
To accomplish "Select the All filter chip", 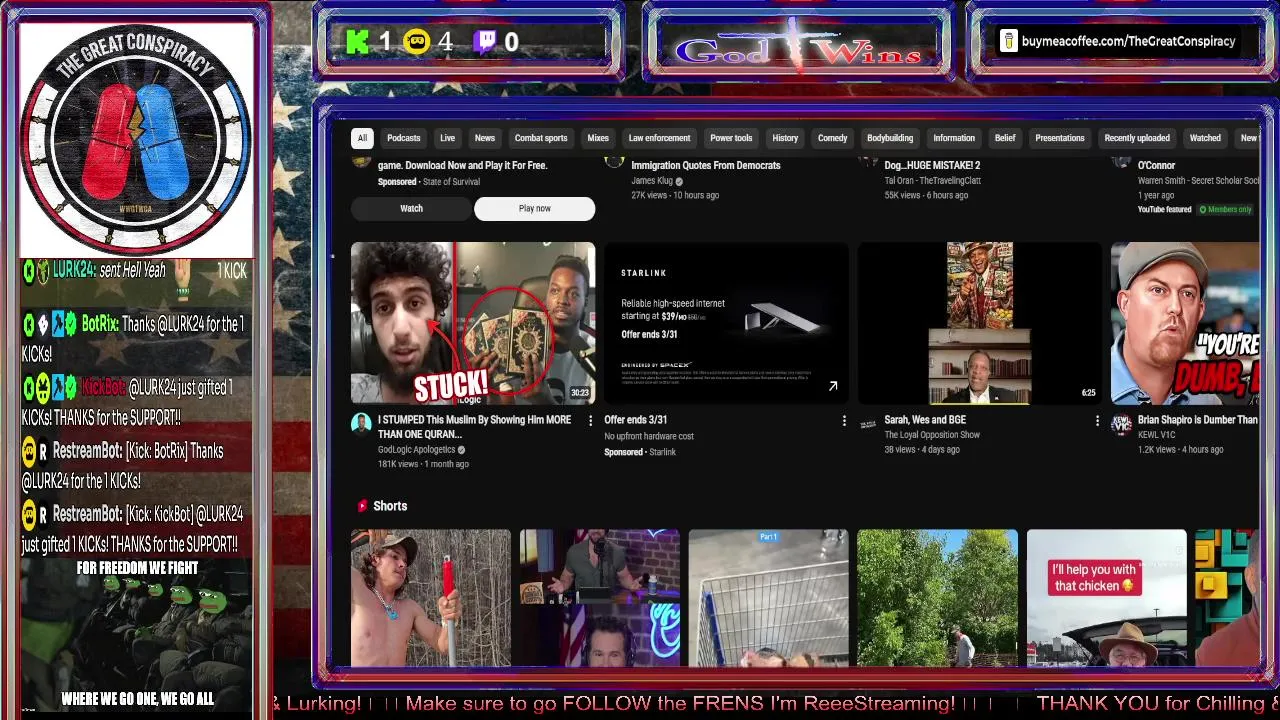I will 362,138.
